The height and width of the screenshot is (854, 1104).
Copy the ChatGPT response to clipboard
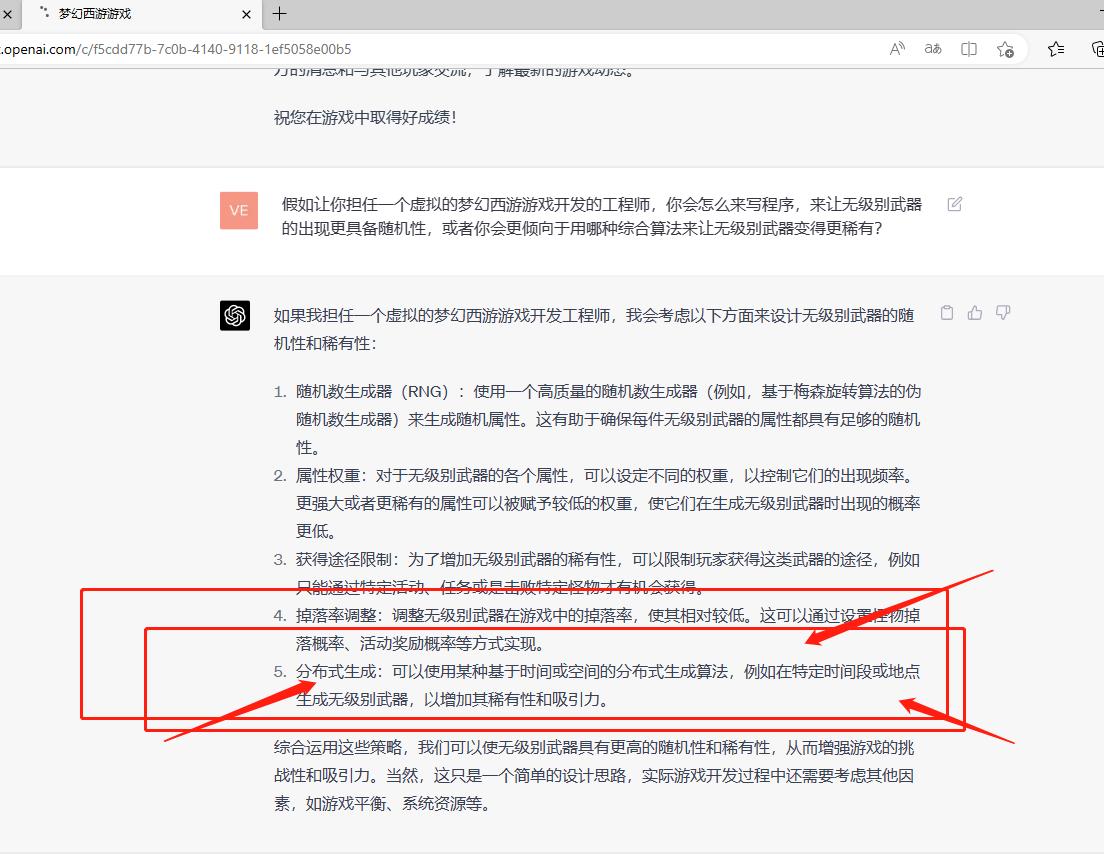[947, 313]
